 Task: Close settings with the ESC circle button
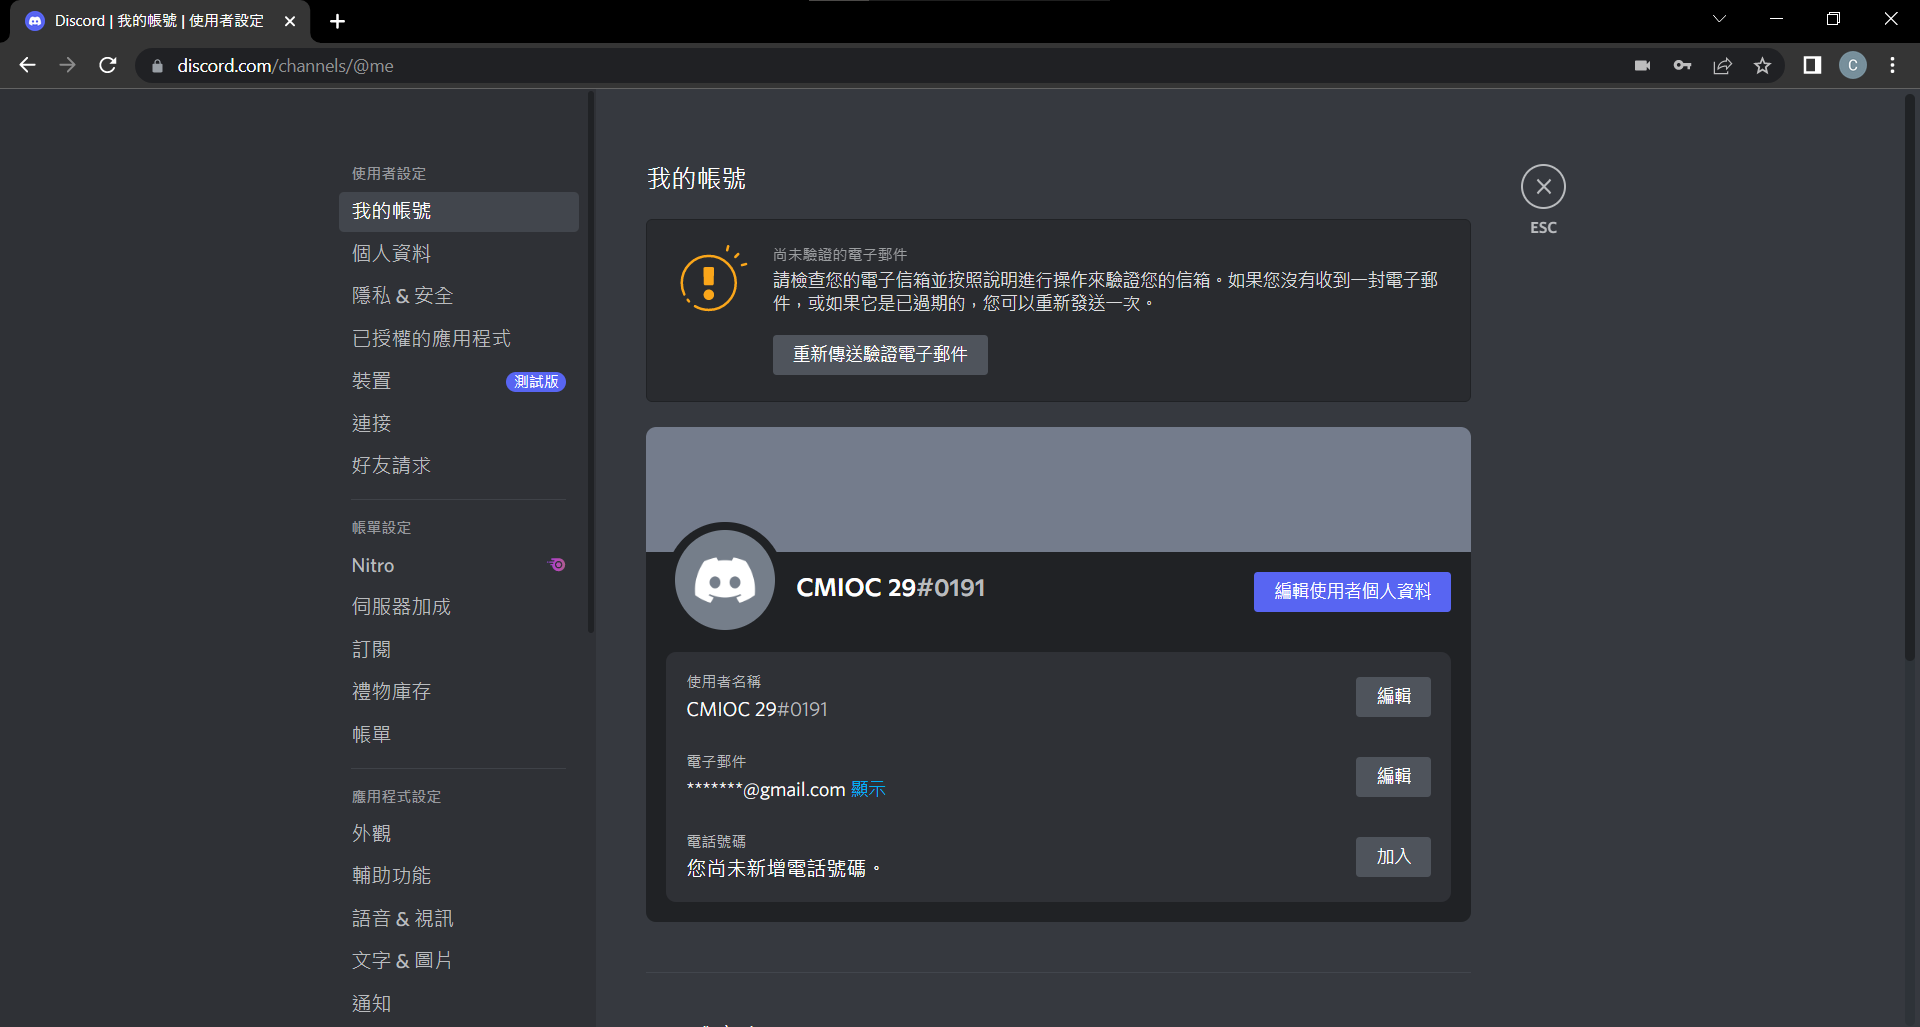tap(1543, 187)
